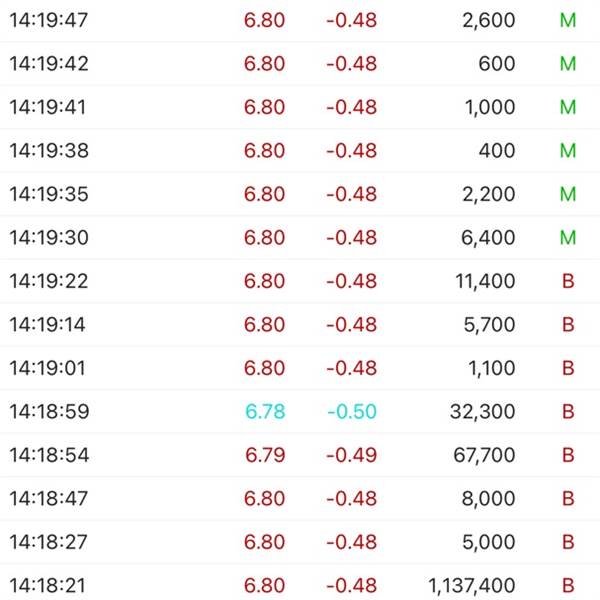The width and height of the screenshot is (600, 600).
Task: Click the 11,400 volume entry
Action: click(485, 281)
